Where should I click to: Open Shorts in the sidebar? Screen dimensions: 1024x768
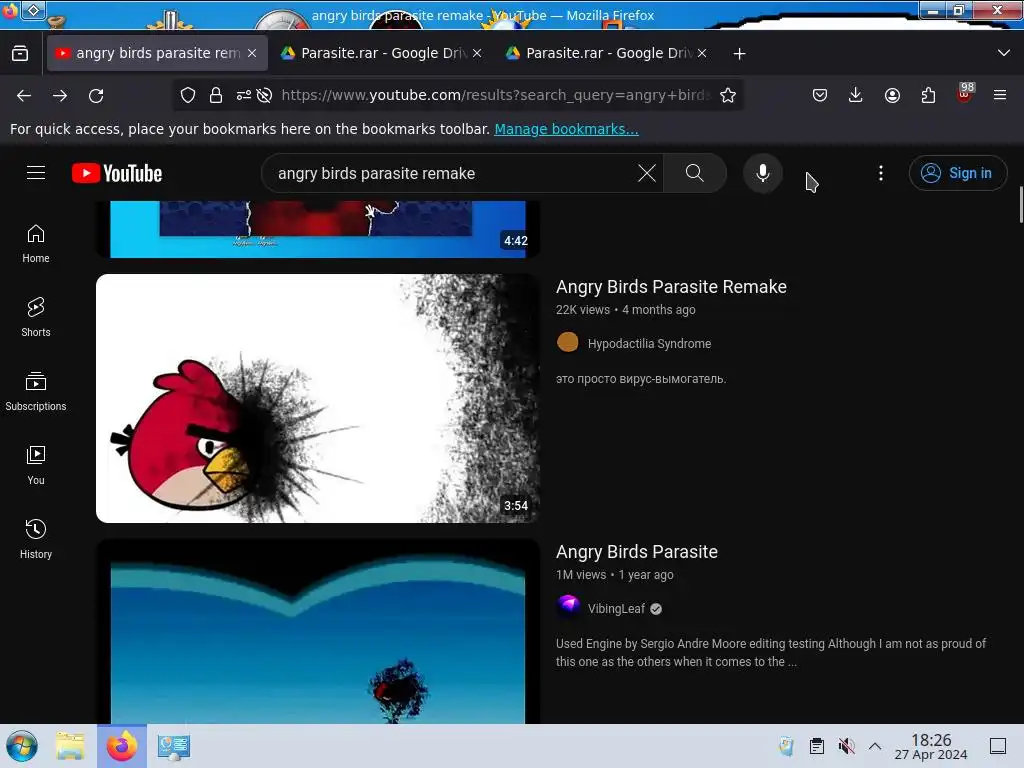pyautogui.click(x=36, y=317)
